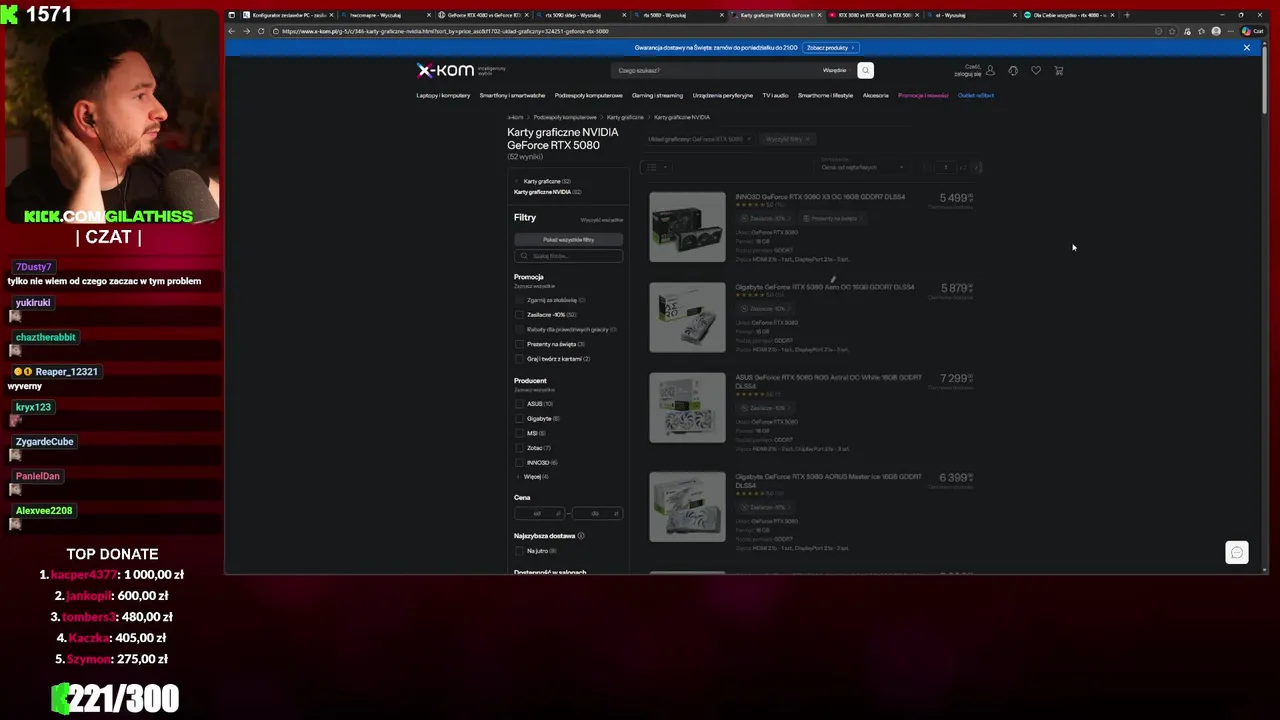Screen dimensions: 1280x720
Task: Expand Więcej producers list
Action: (x=533, y=477)
